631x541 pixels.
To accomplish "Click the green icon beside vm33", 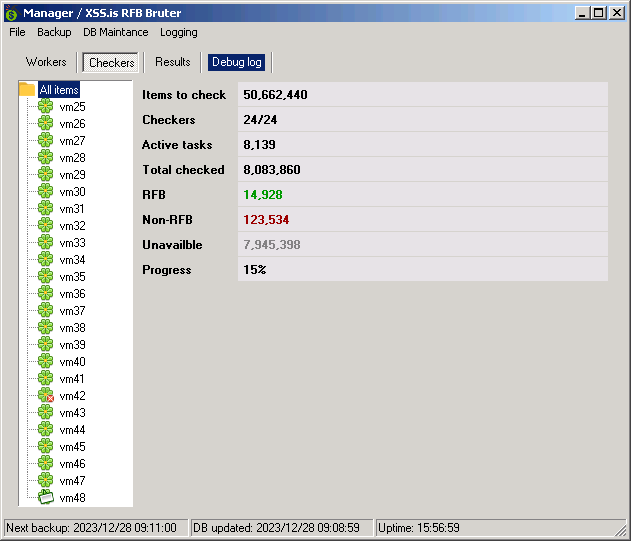I will (45, 242).
